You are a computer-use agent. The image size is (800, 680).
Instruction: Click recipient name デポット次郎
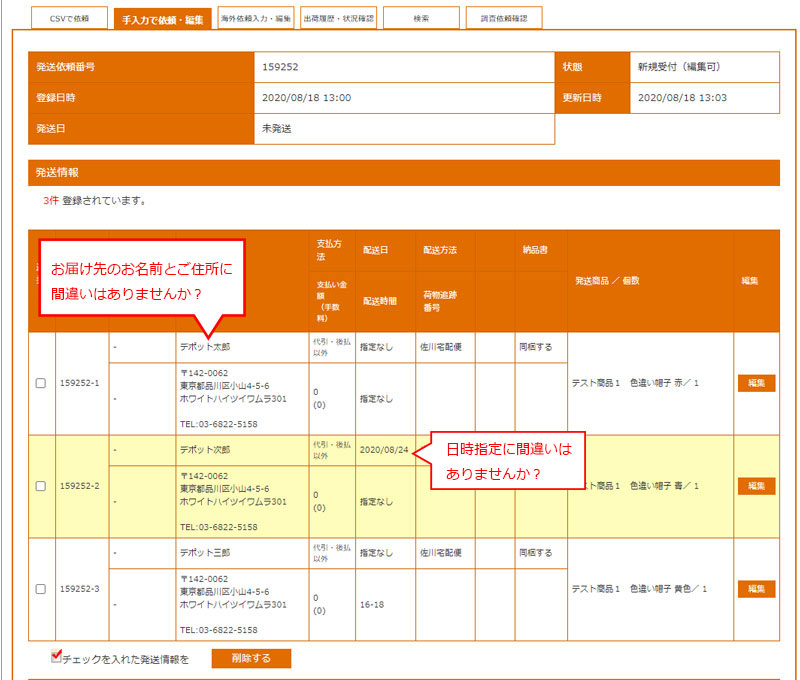coord(205,450)
